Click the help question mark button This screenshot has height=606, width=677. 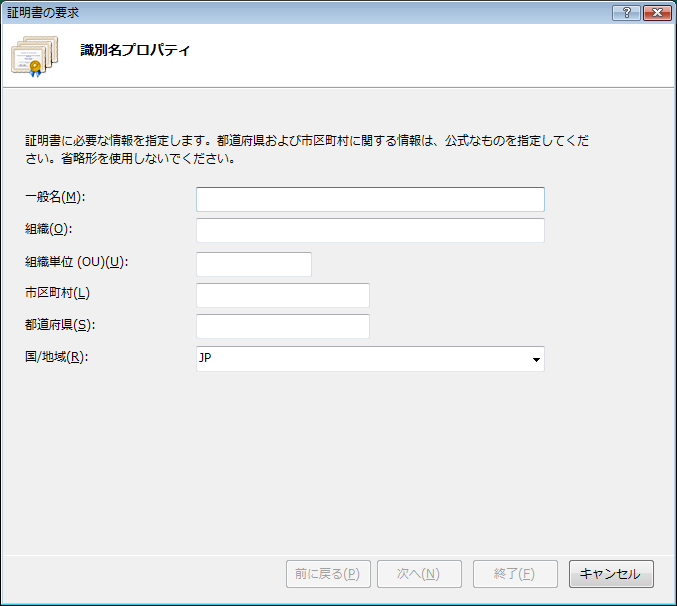pos(629,12)
